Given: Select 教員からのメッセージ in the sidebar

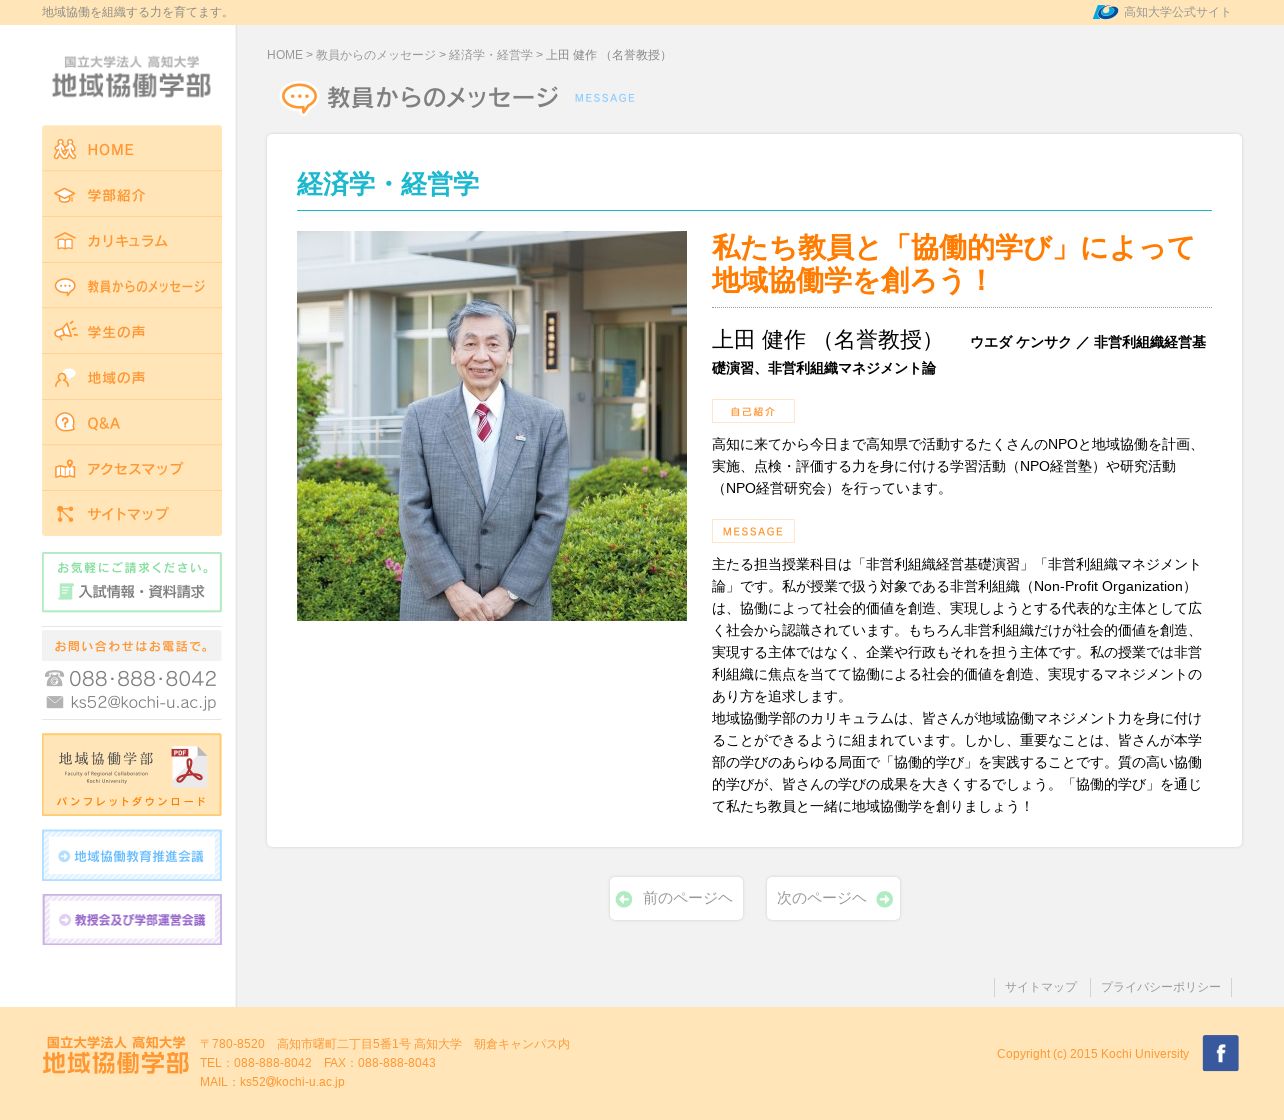Looking at the screenshot, I should 132,286.
